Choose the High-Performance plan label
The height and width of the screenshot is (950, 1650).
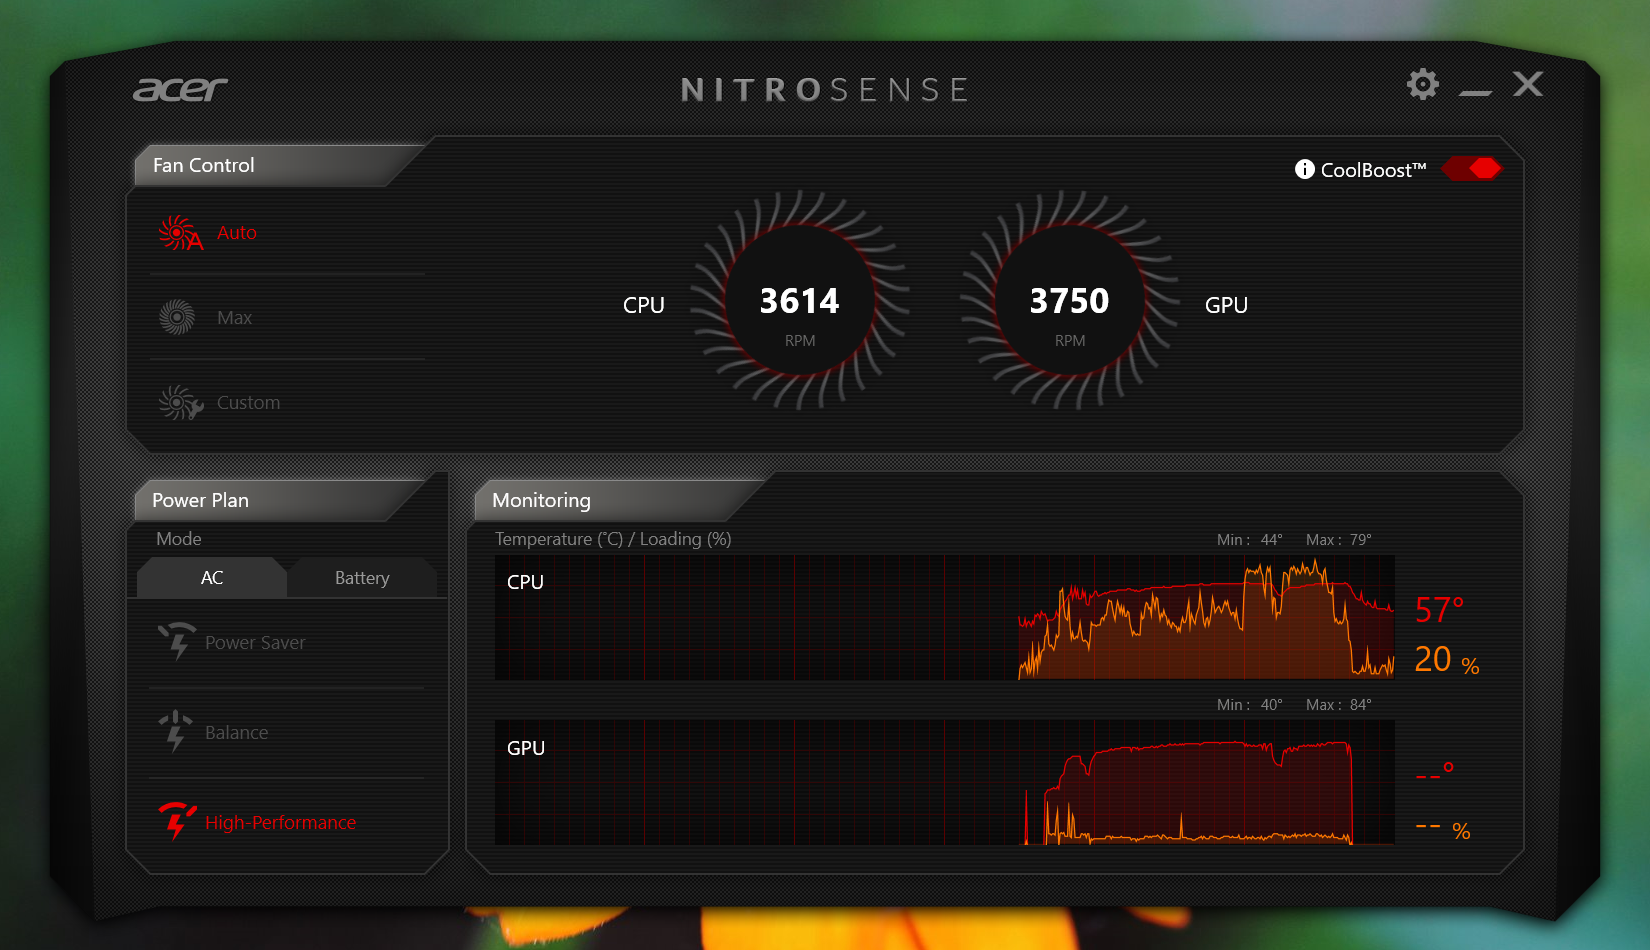pos(281,823)
